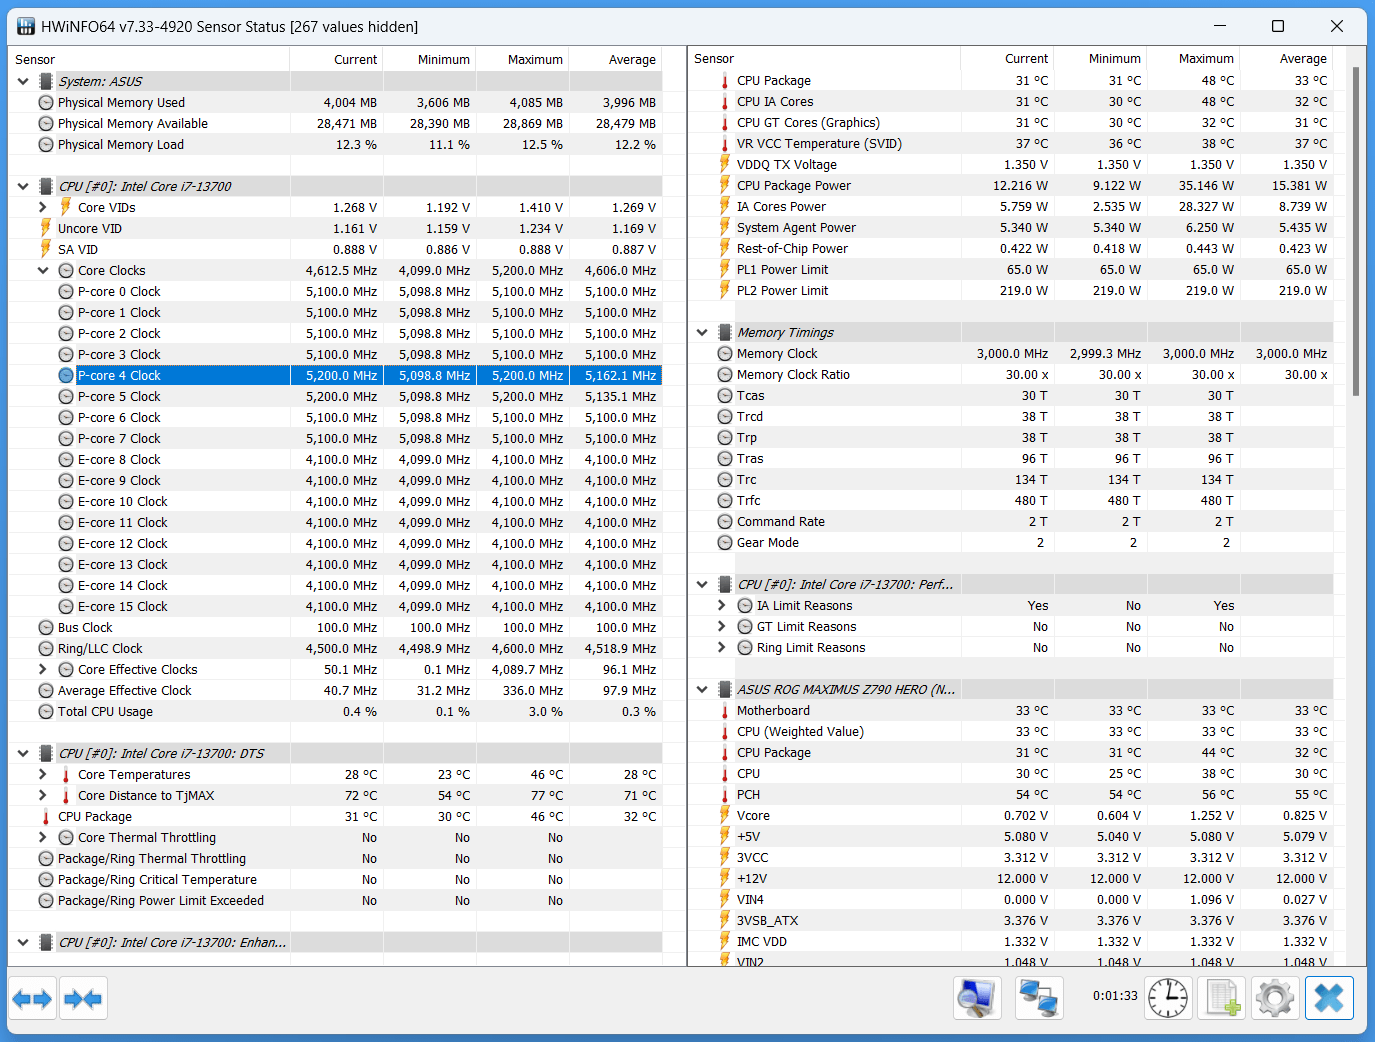1375x1042 pixels.
Task: Select the Command Rate row
Action: 1011,521
